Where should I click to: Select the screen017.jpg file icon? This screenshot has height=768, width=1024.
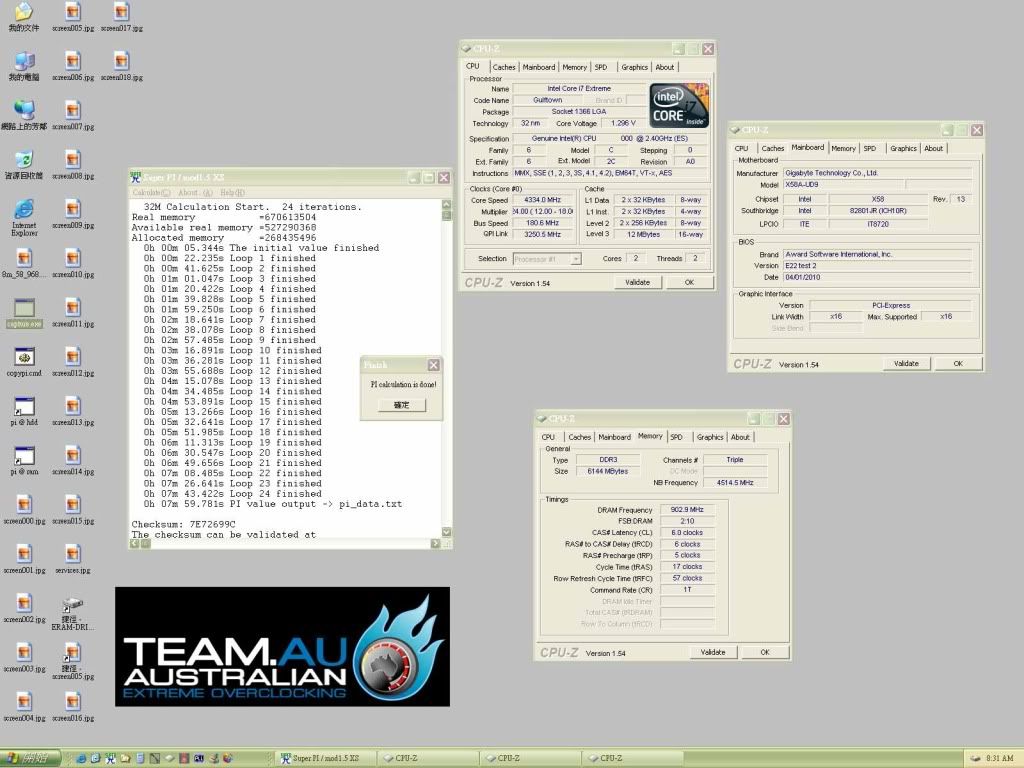pos(121,16)
